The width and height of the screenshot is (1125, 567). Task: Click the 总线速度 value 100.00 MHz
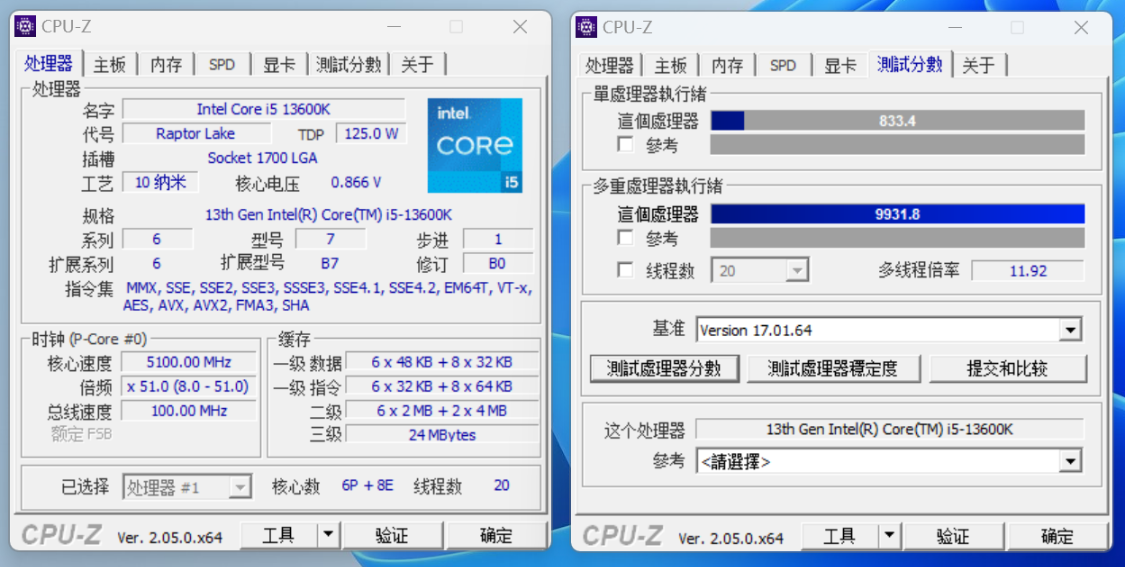pos(189,411)
